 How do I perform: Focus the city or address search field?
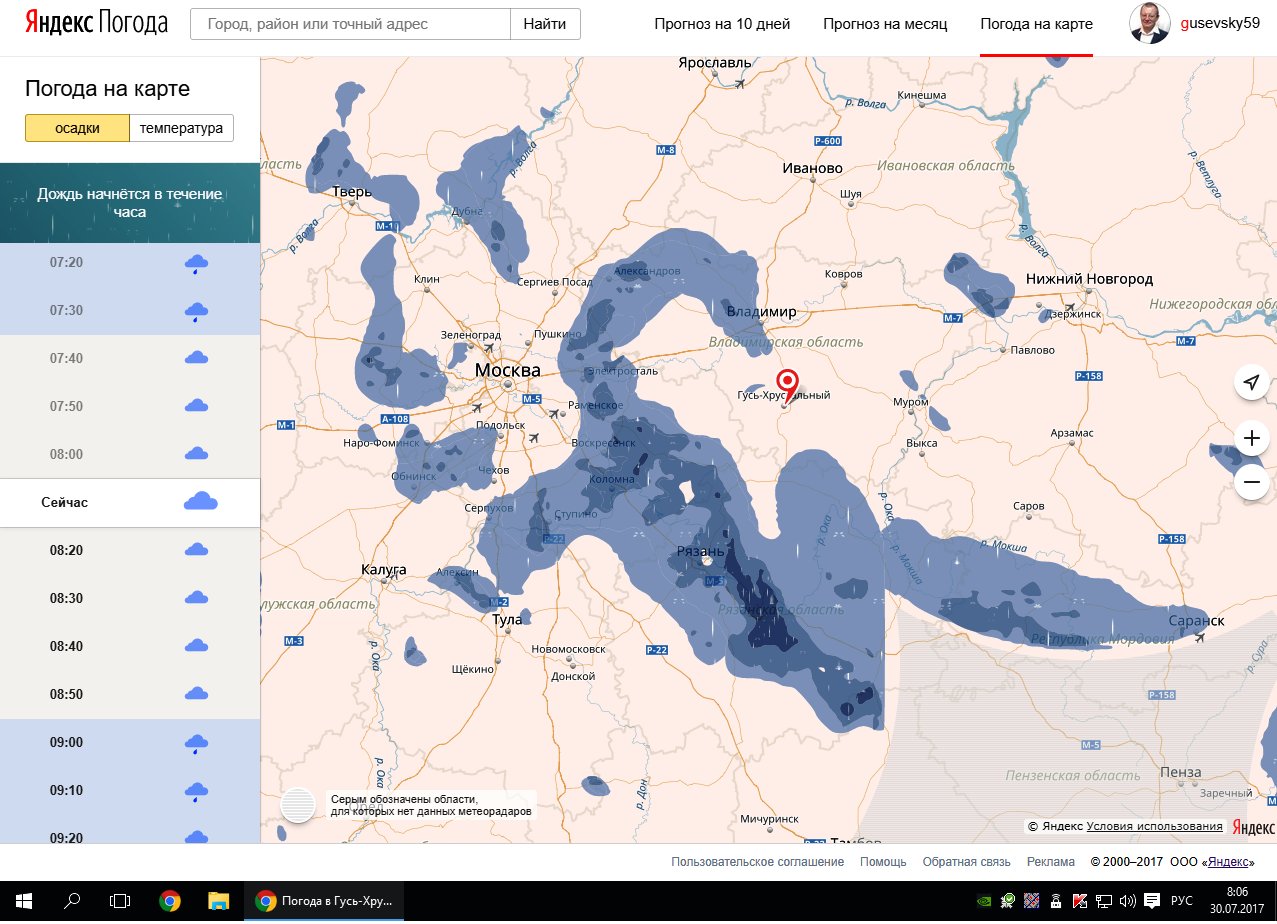point(350,24)
